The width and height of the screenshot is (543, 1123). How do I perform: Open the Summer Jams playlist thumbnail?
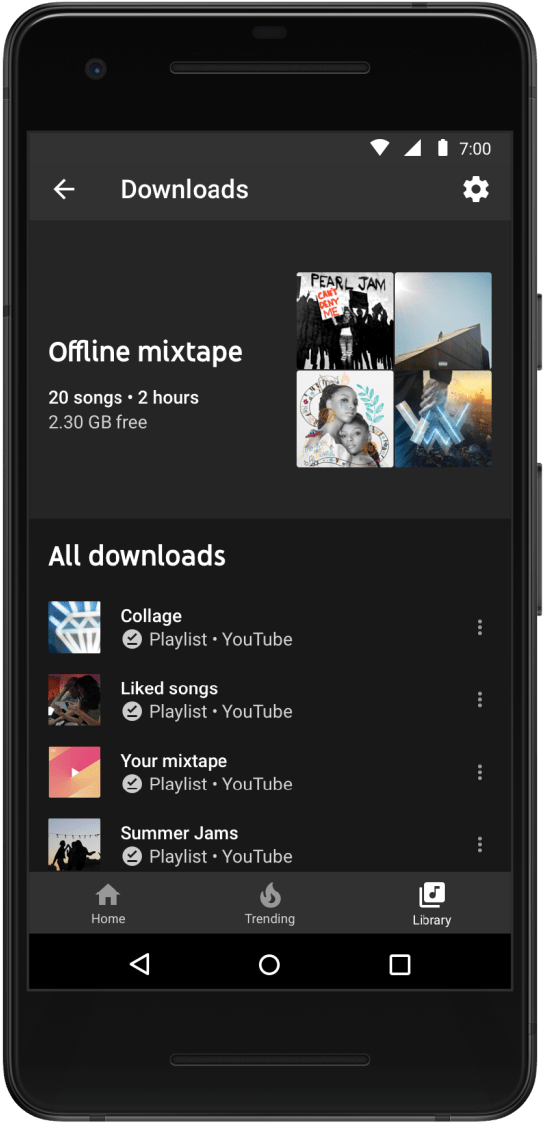click(x=75, y=844)
